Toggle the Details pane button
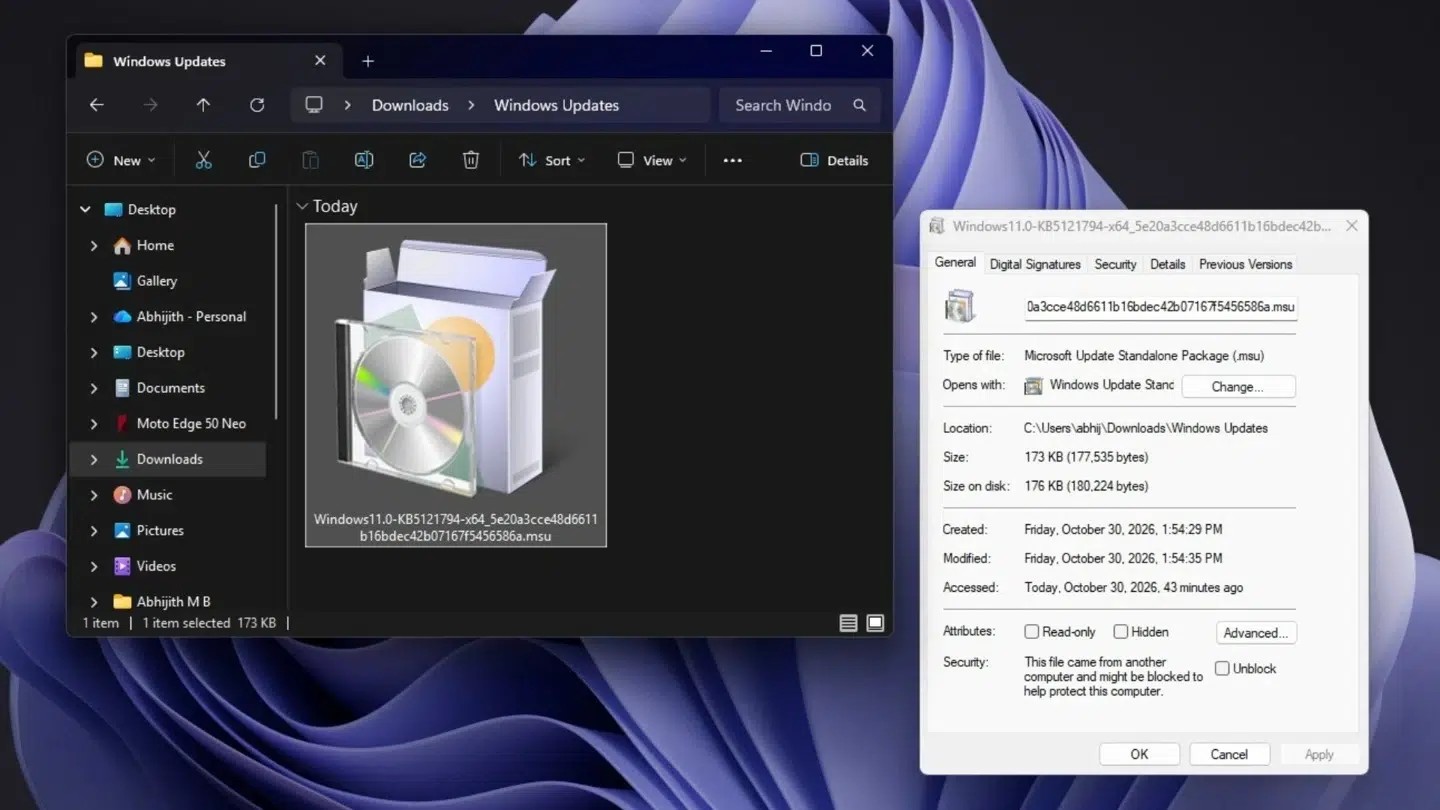 coord(834,160)
